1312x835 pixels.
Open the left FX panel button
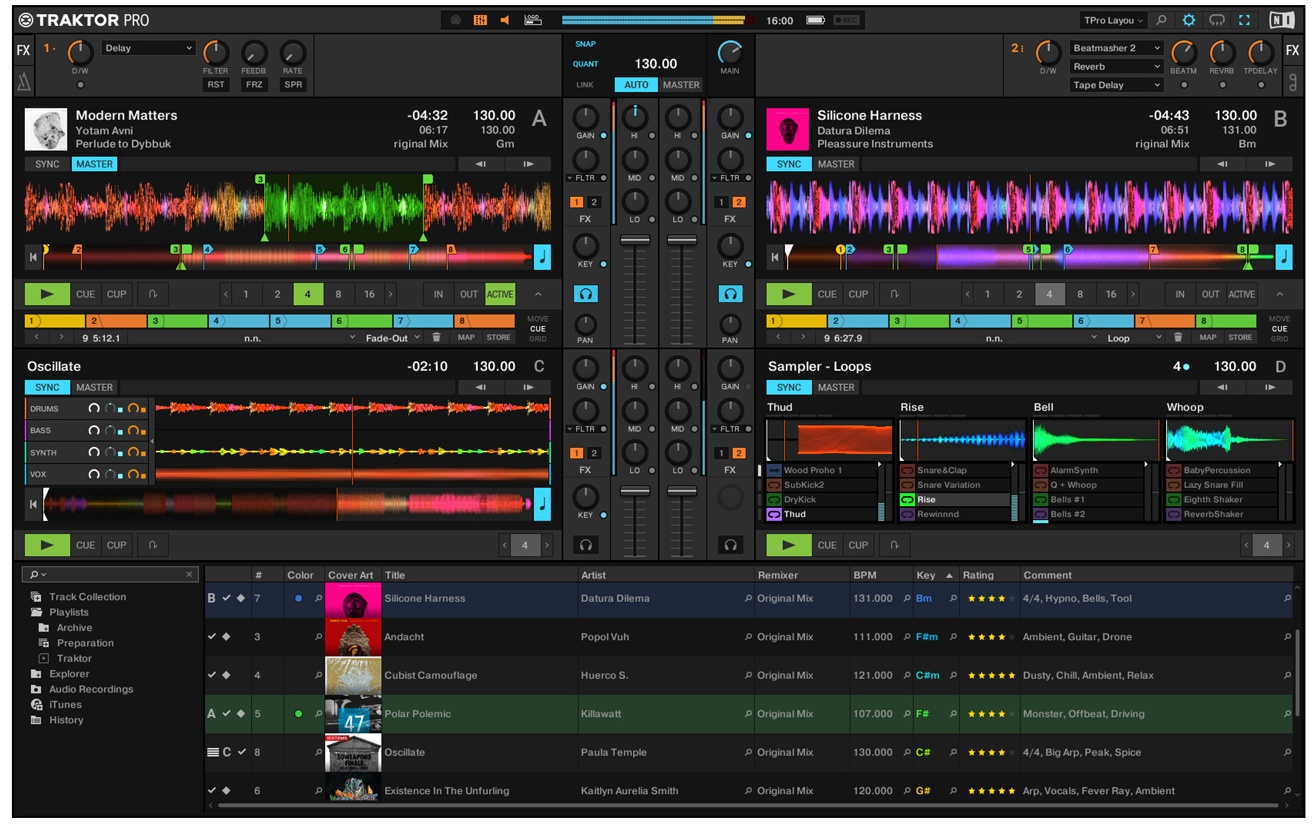[23, 50]
